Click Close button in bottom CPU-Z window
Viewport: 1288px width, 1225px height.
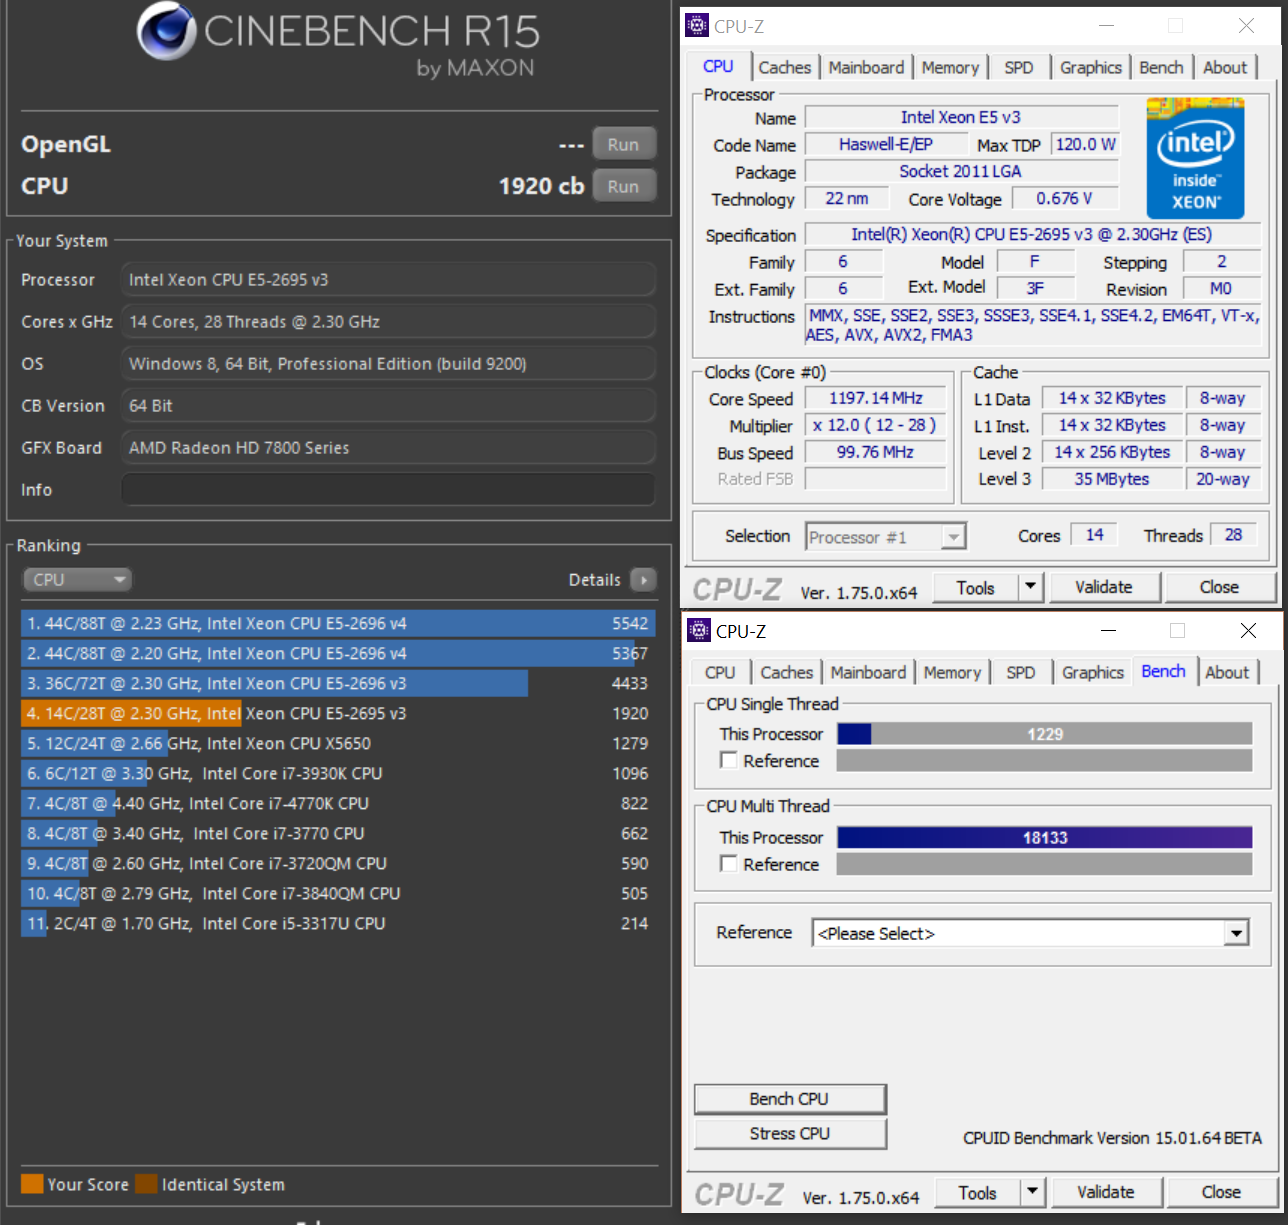coord(1222,1192)
